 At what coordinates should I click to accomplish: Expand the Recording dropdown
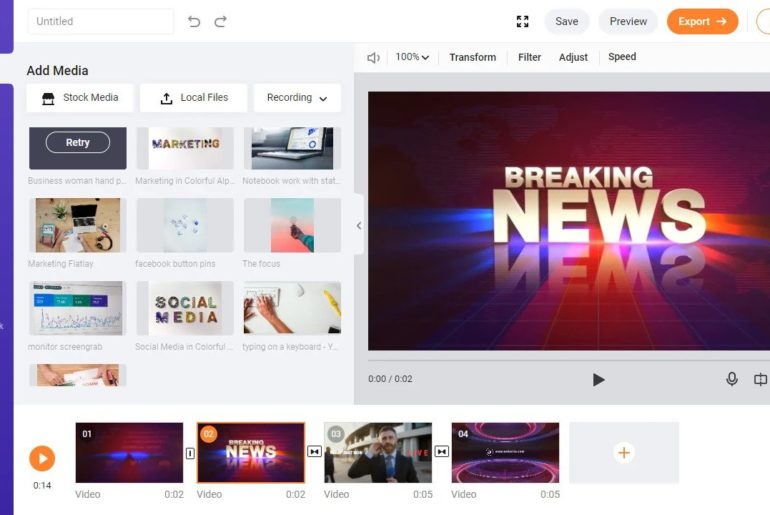click(297, 98)
